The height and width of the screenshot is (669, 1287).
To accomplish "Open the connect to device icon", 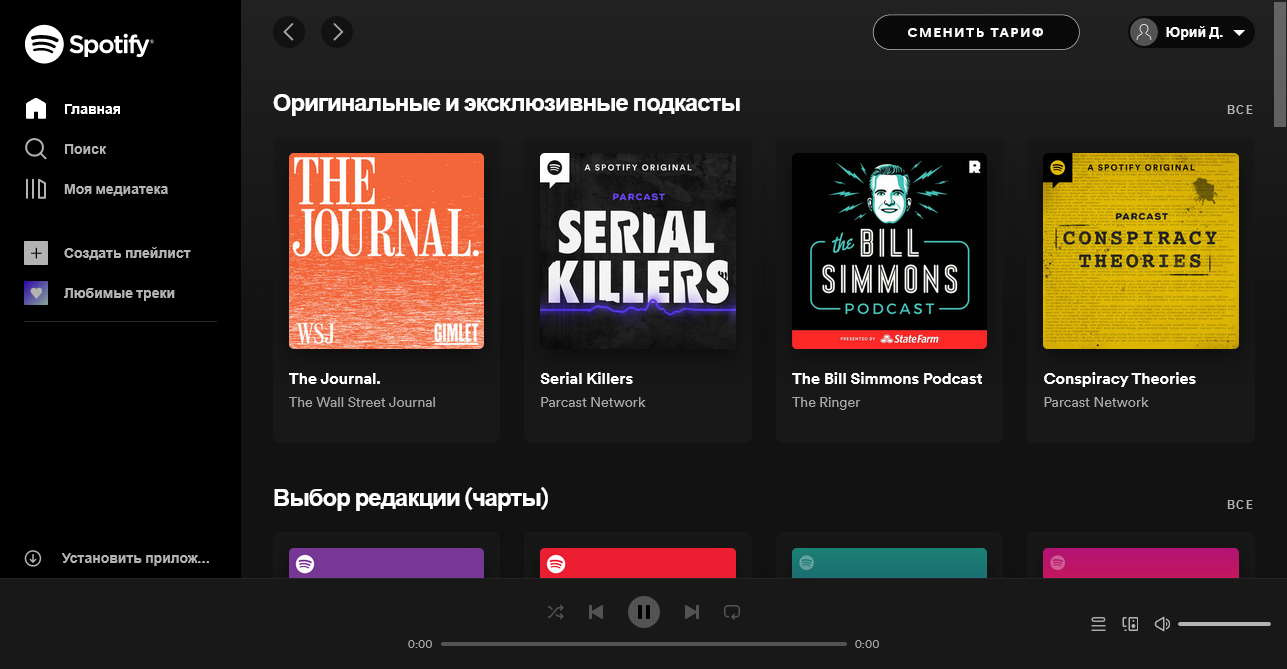I will (1131, 624).
